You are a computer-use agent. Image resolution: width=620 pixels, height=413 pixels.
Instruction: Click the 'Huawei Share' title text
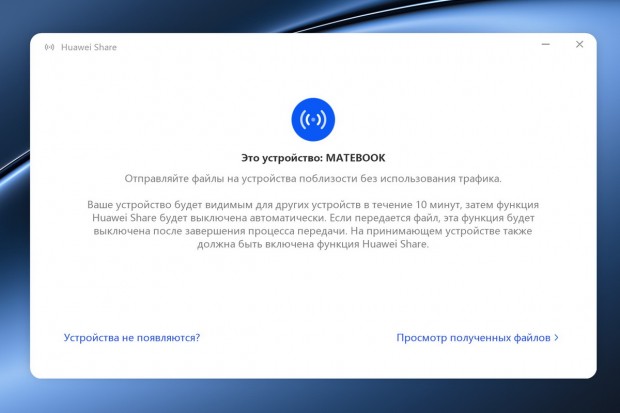pos(89,47)
